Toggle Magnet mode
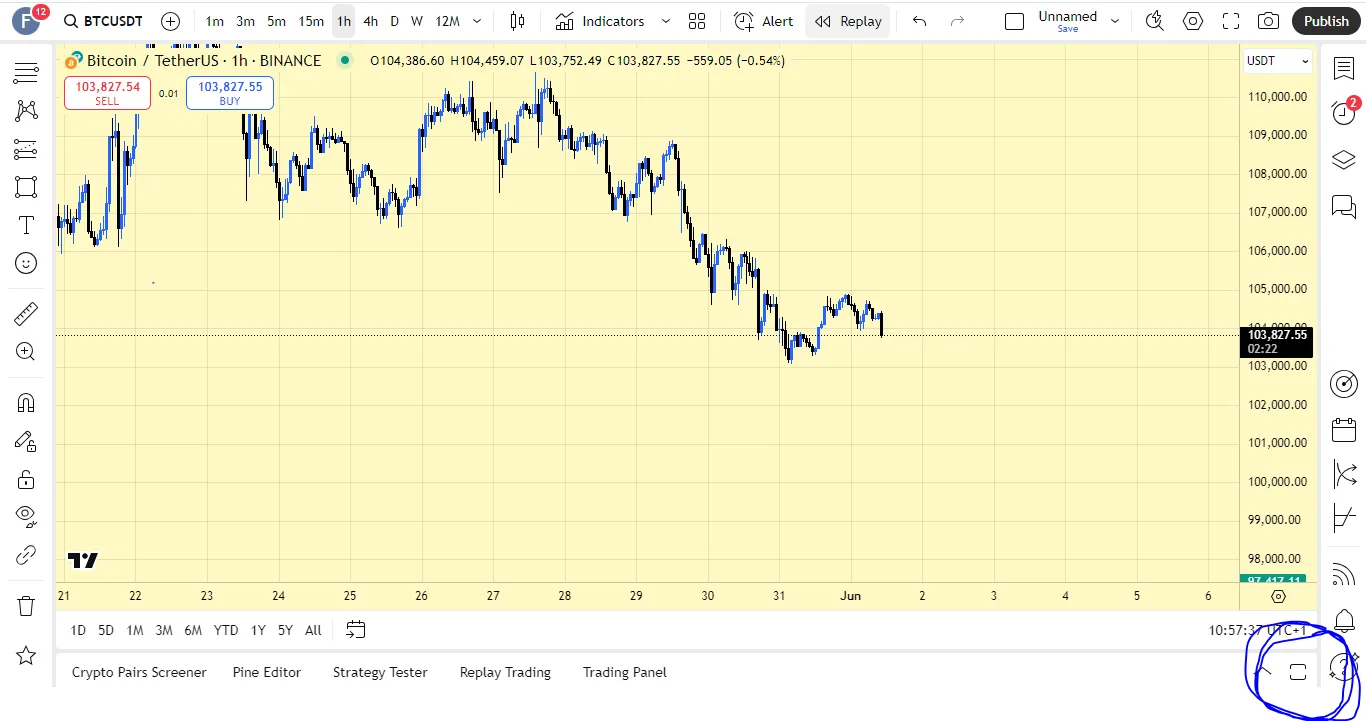 point(26,403)
